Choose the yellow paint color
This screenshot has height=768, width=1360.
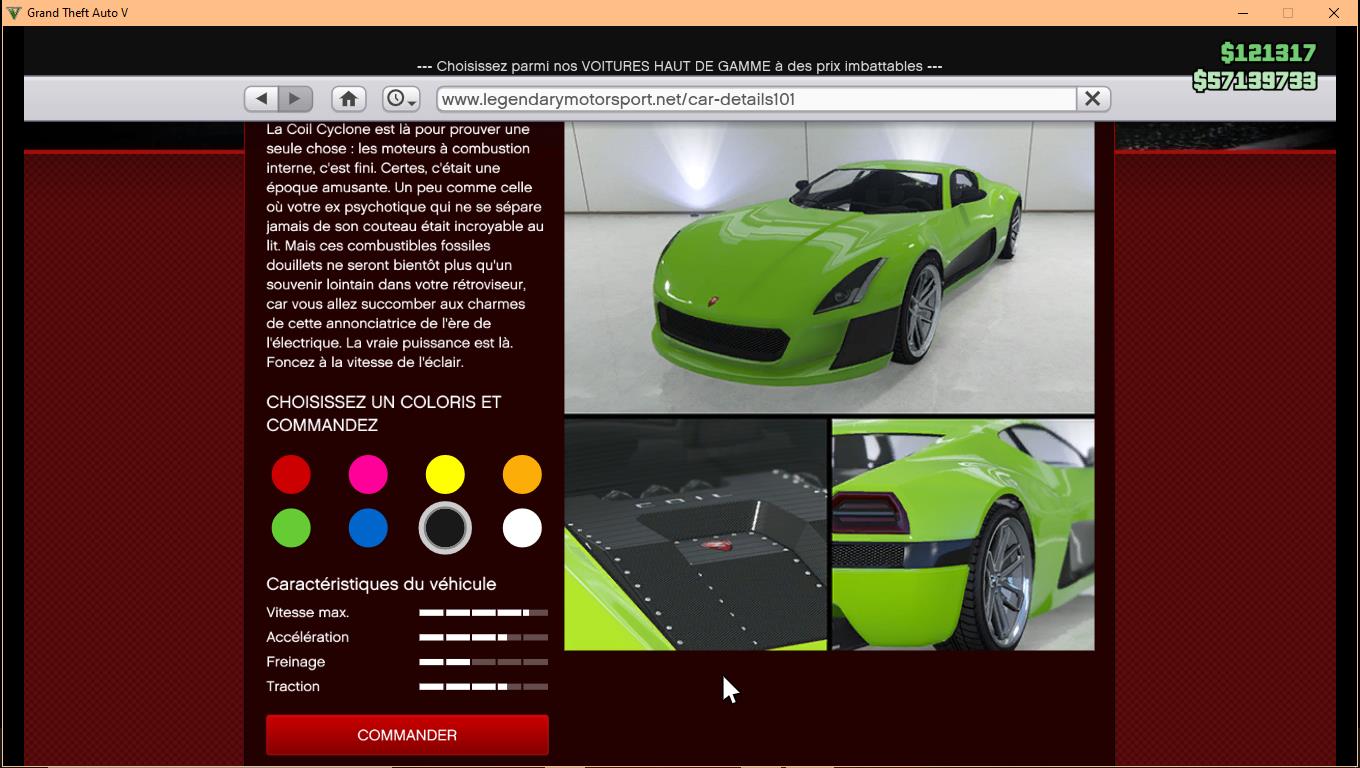pyautogui.click(x=445, y=474)
